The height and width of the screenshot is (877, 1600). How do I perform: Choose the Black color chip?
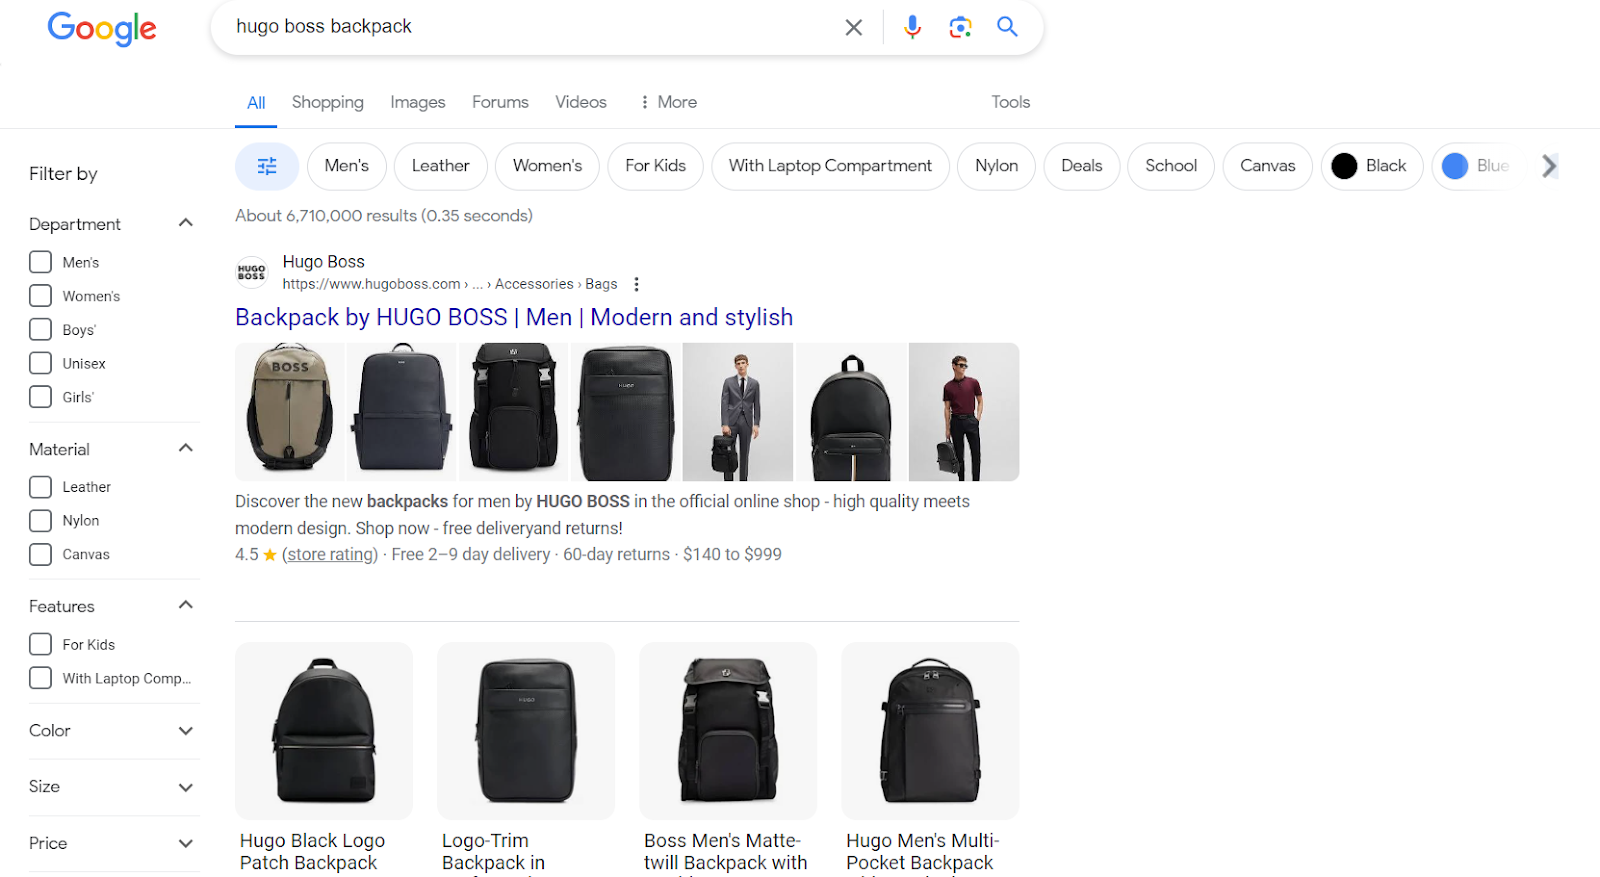(1372, 166)
